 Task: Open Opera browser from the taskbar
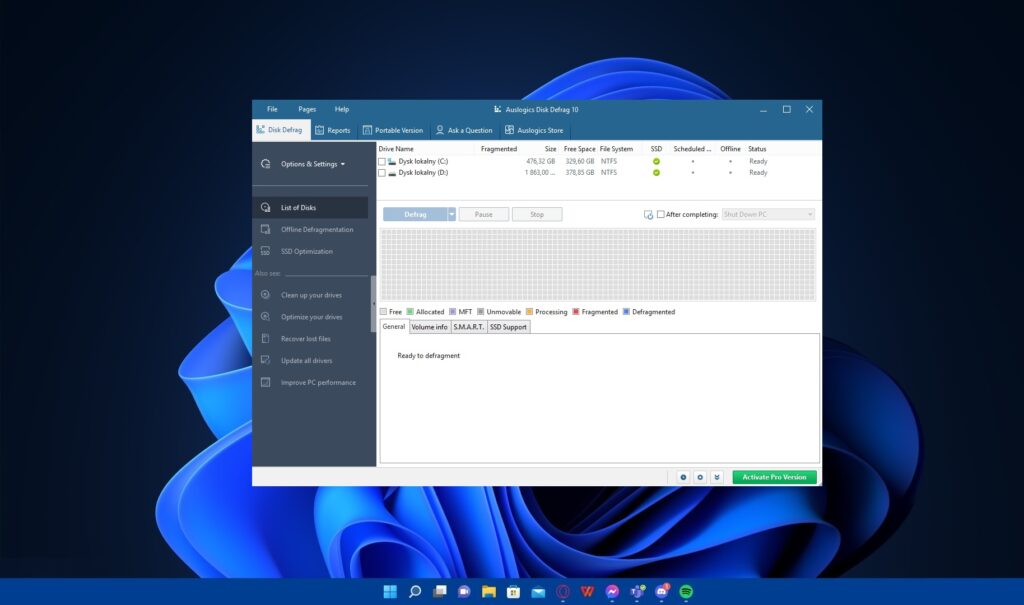click(563, 592)
